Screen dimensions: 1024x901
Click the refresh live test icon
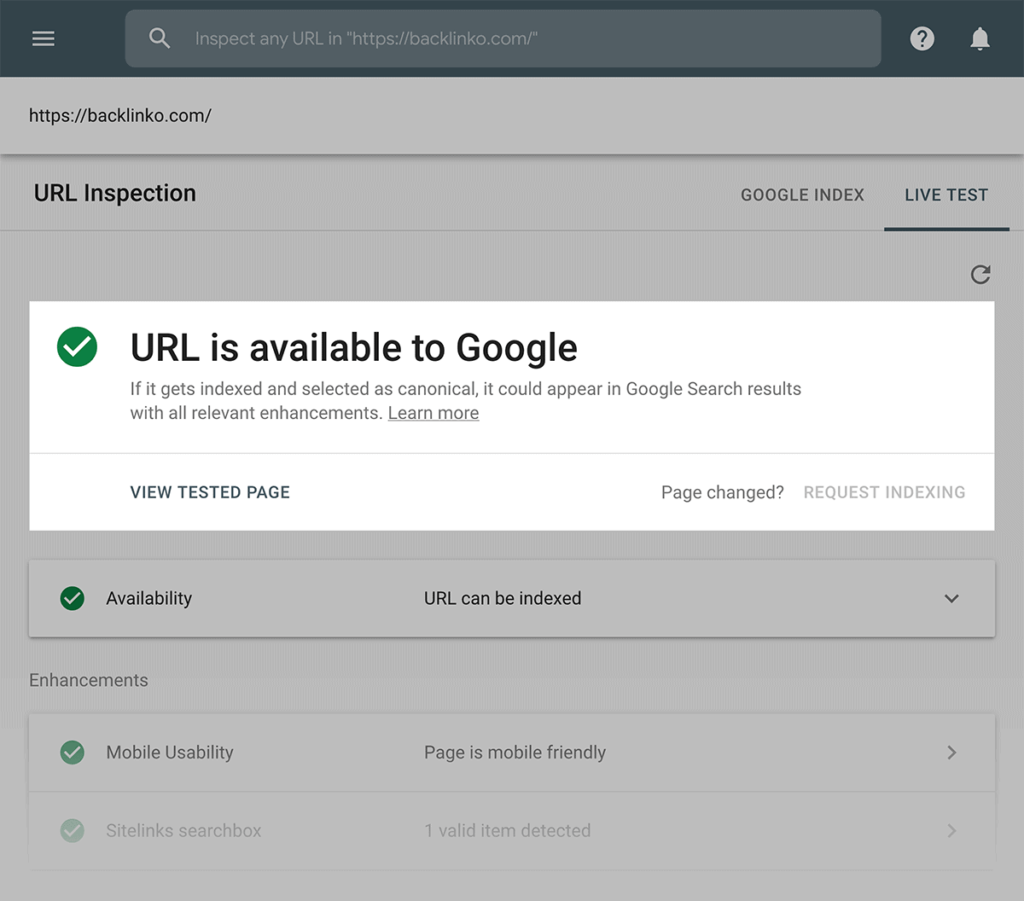(x=980, y=274)
